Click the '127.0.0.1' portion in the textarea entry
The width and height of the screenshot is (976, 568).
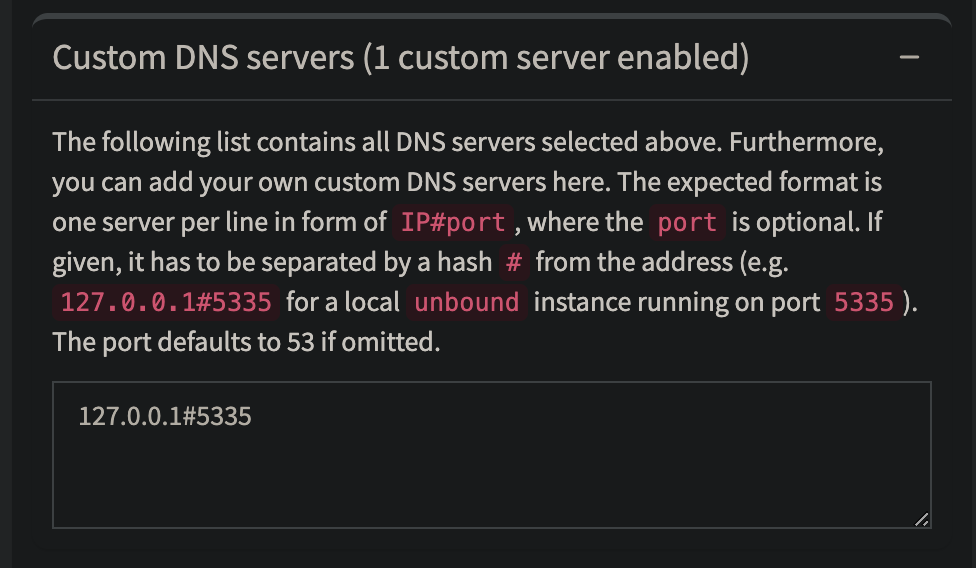130,416
